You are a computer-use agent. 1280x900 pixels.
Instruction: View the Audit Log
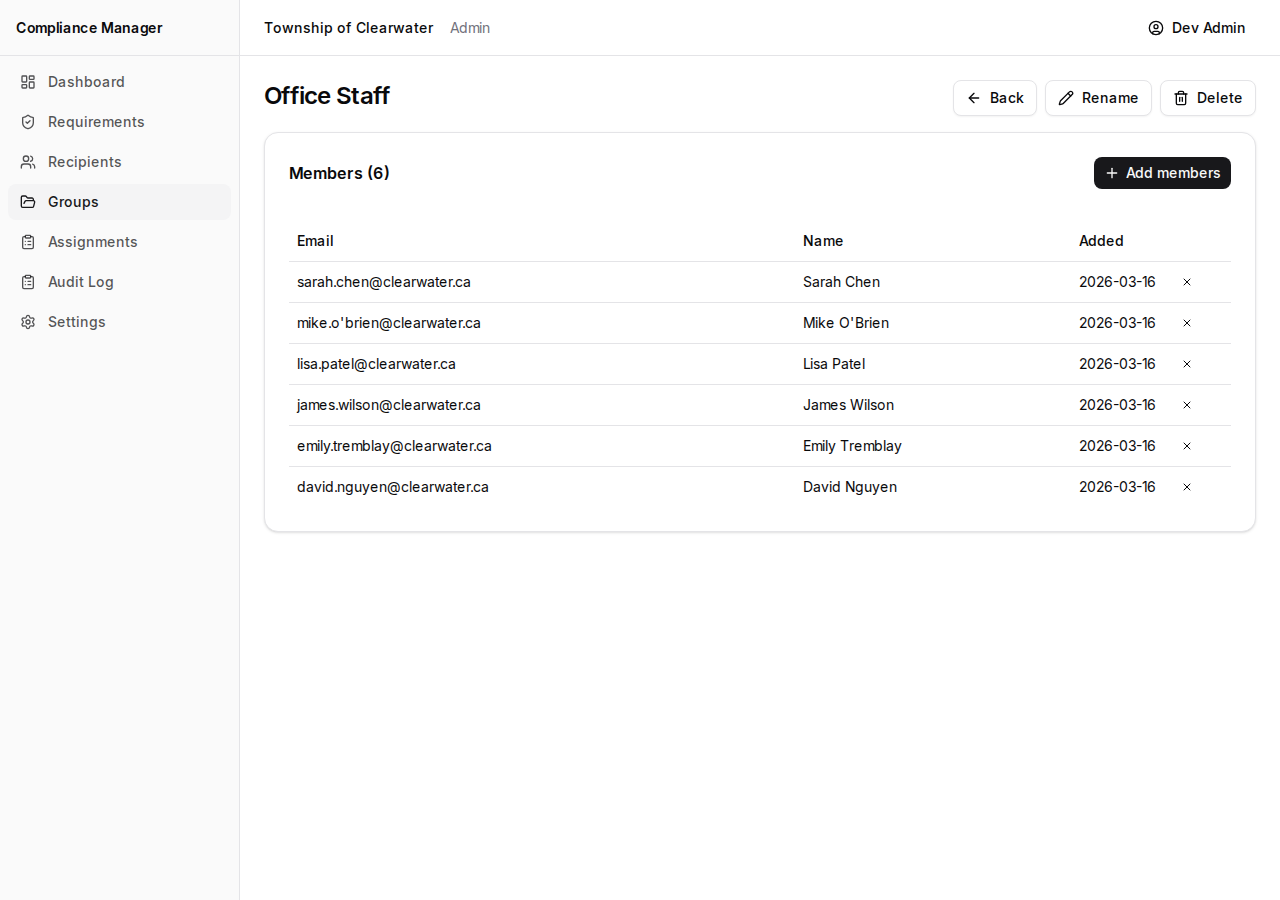click(119, 282)
